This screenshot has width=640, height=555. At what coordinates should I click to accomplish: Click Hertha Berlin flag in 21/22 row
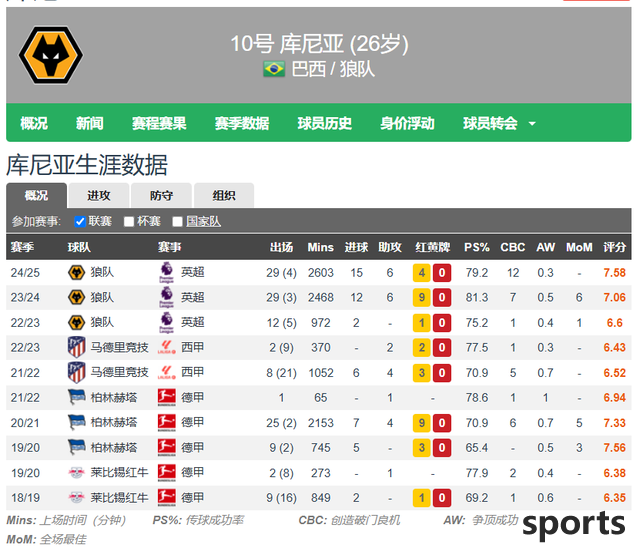coord(76,397)
